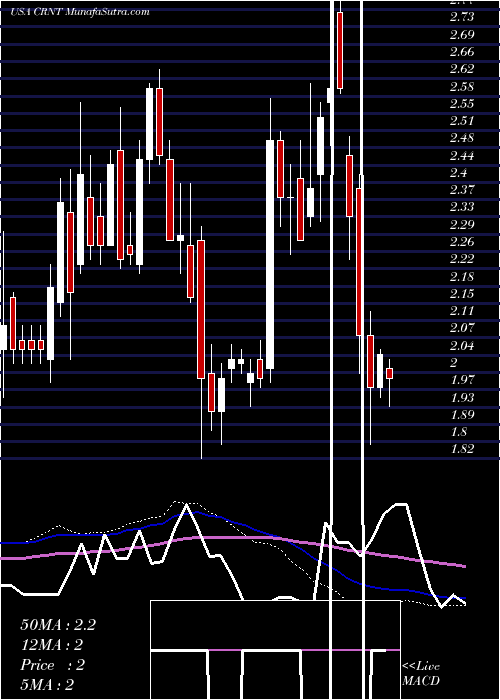
Task: Click the 1.97 price axis label
Action: tap(462, 380)
